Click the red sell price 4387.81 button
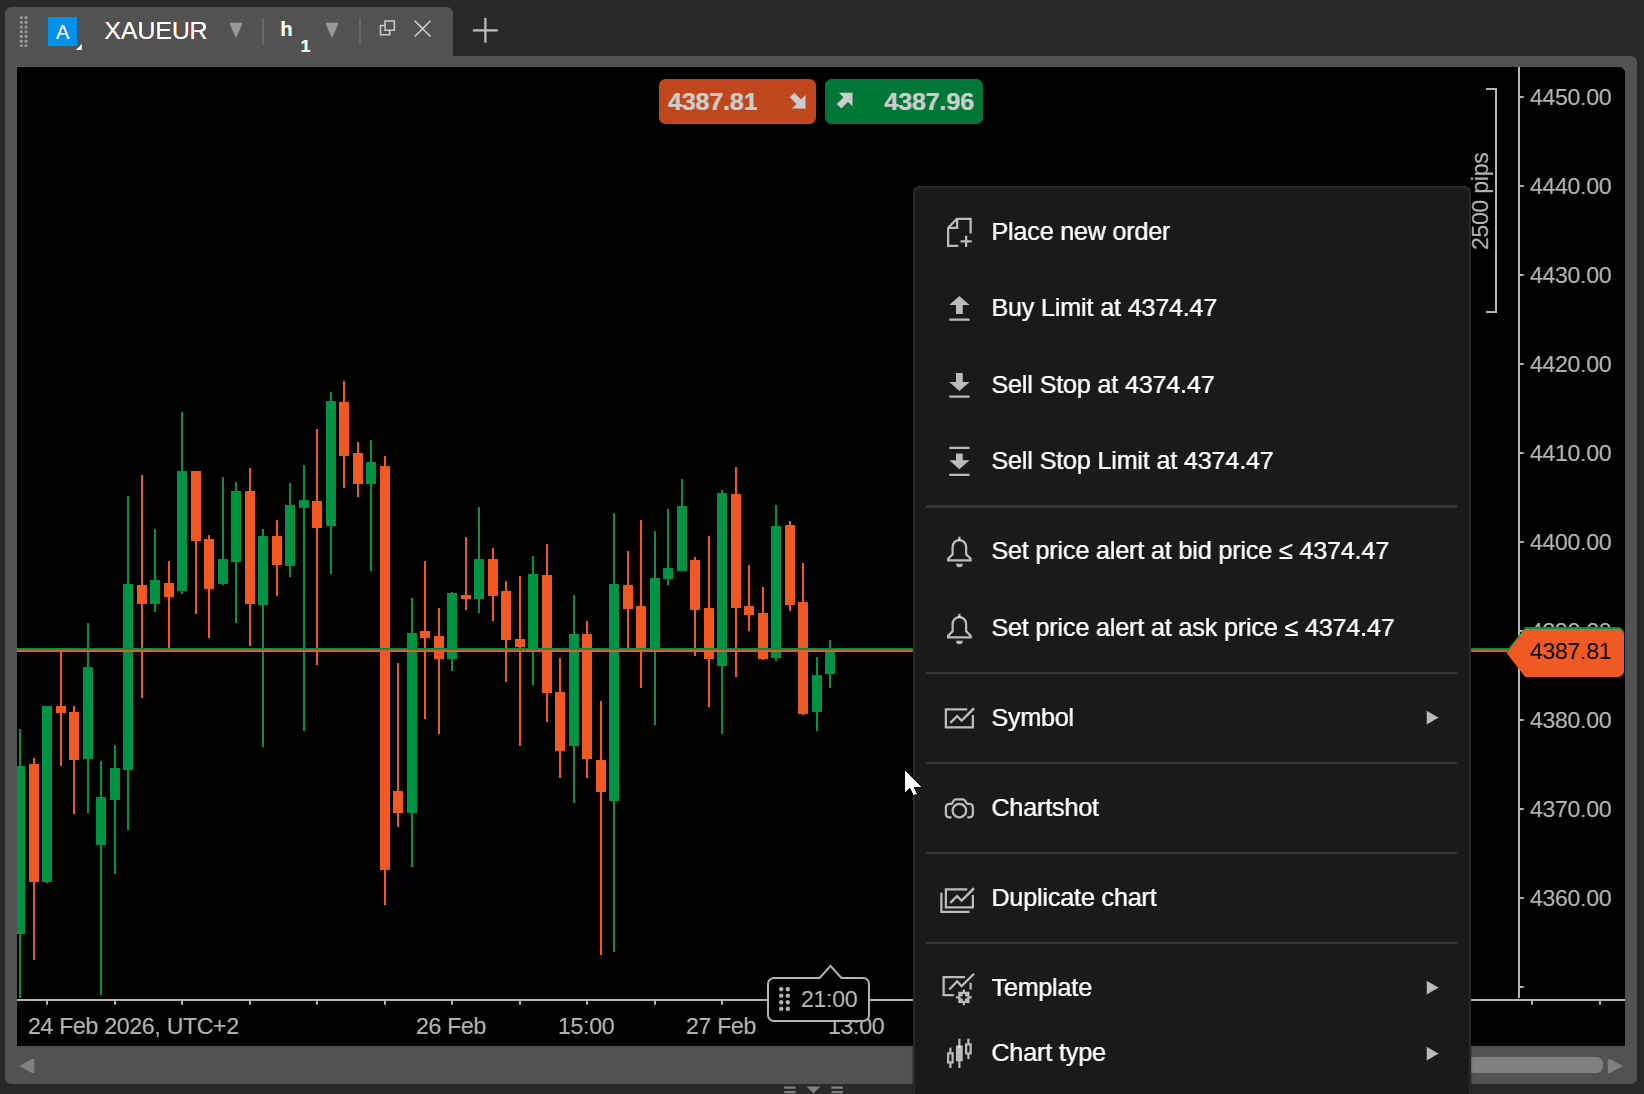 click(x=737, y=101)
